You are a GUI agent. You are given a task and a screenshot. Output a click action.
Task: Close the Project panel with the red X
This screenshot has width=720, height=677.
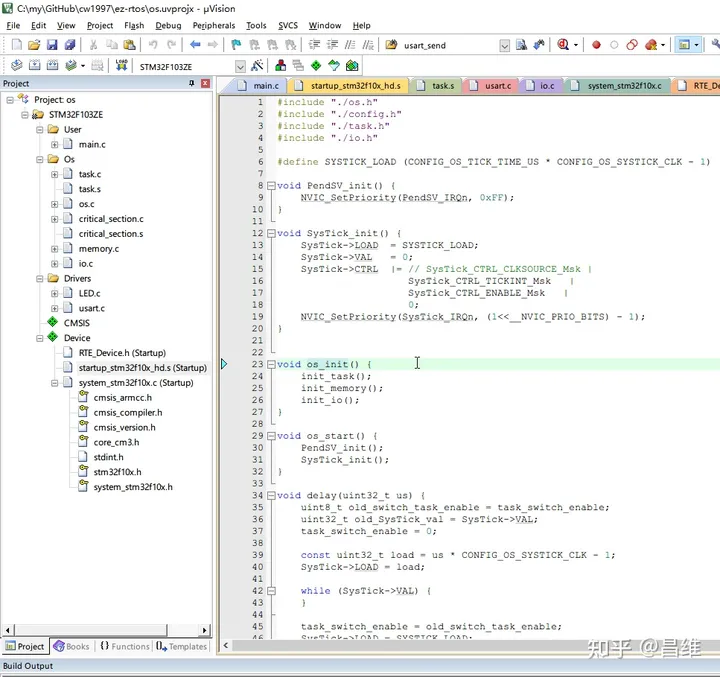205,83
